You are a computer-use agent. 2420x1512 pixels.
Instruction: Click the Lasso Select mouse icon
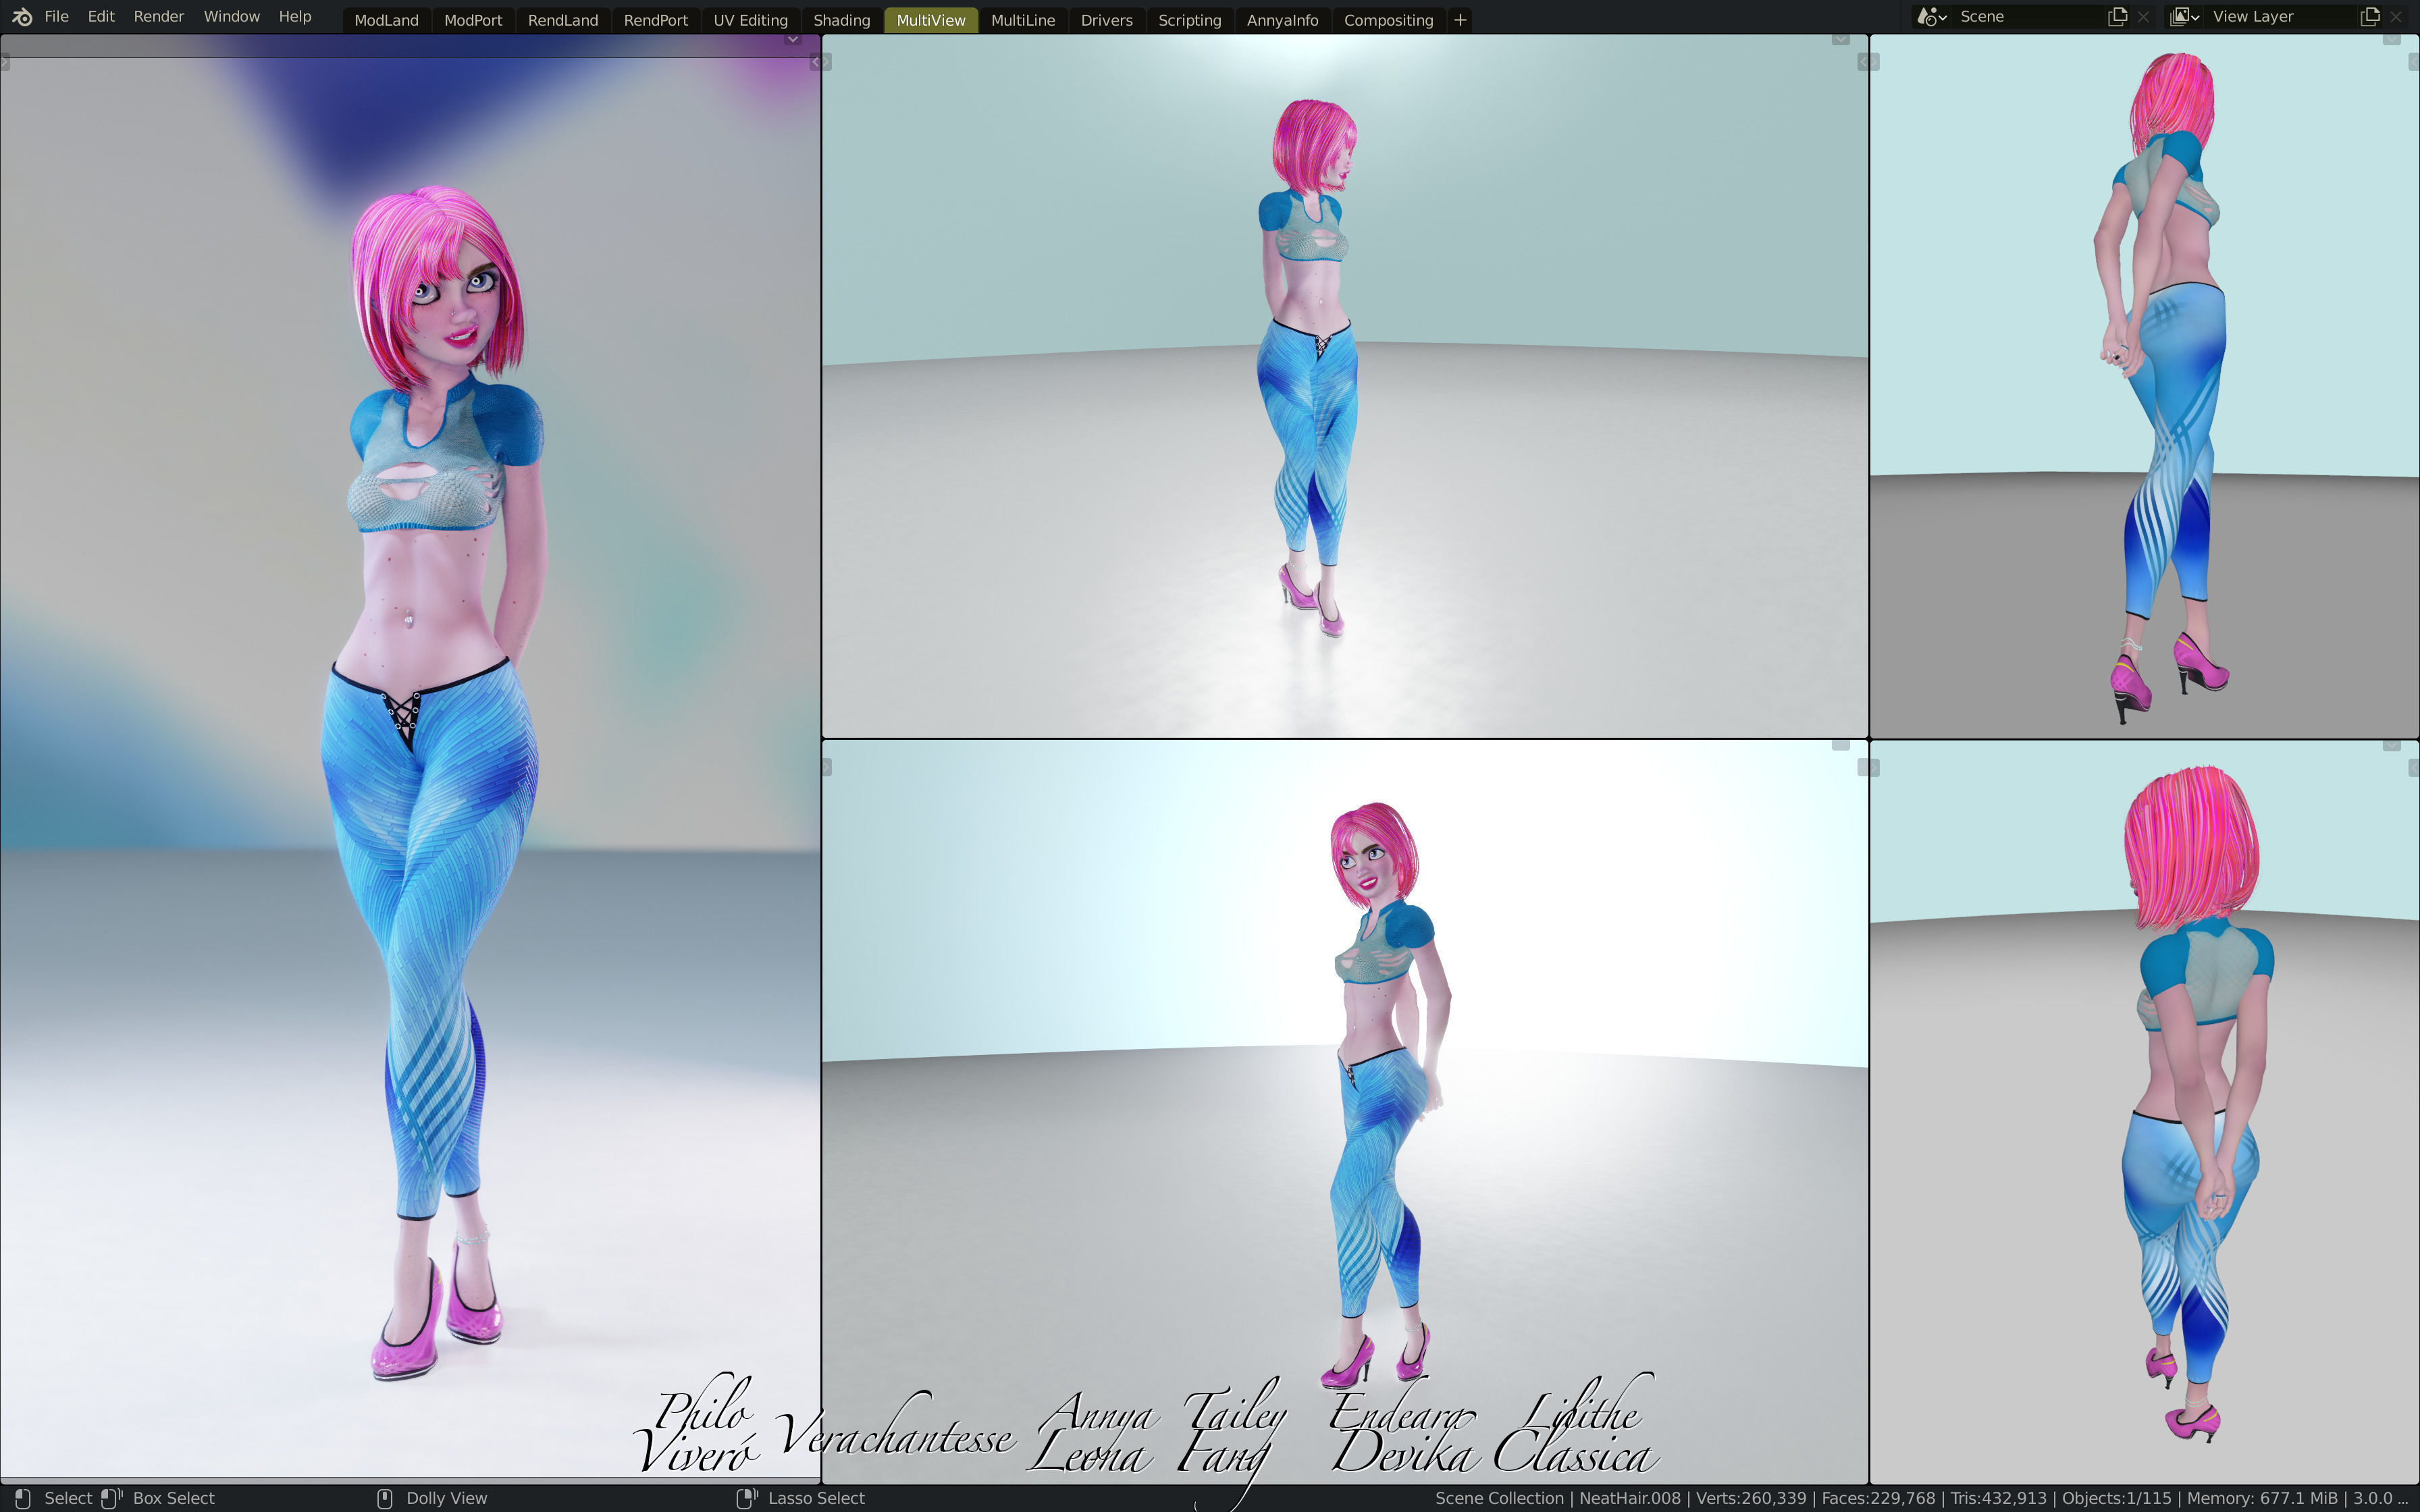pos(747,1498)
